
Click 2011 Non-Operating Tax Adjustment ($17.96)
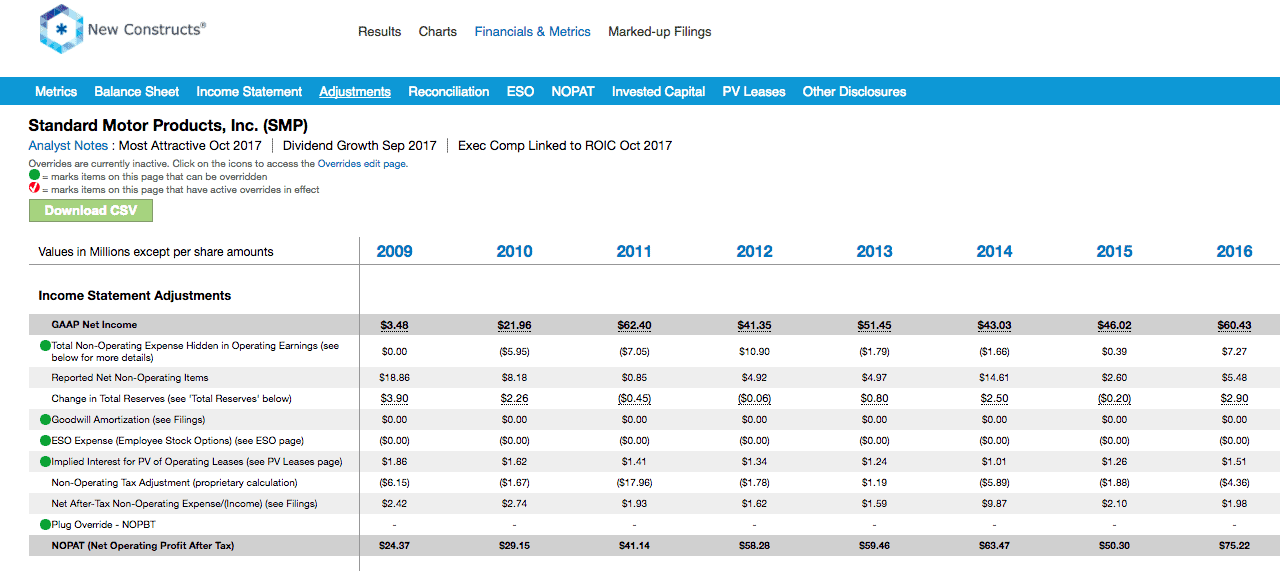(x=634, y=483)
